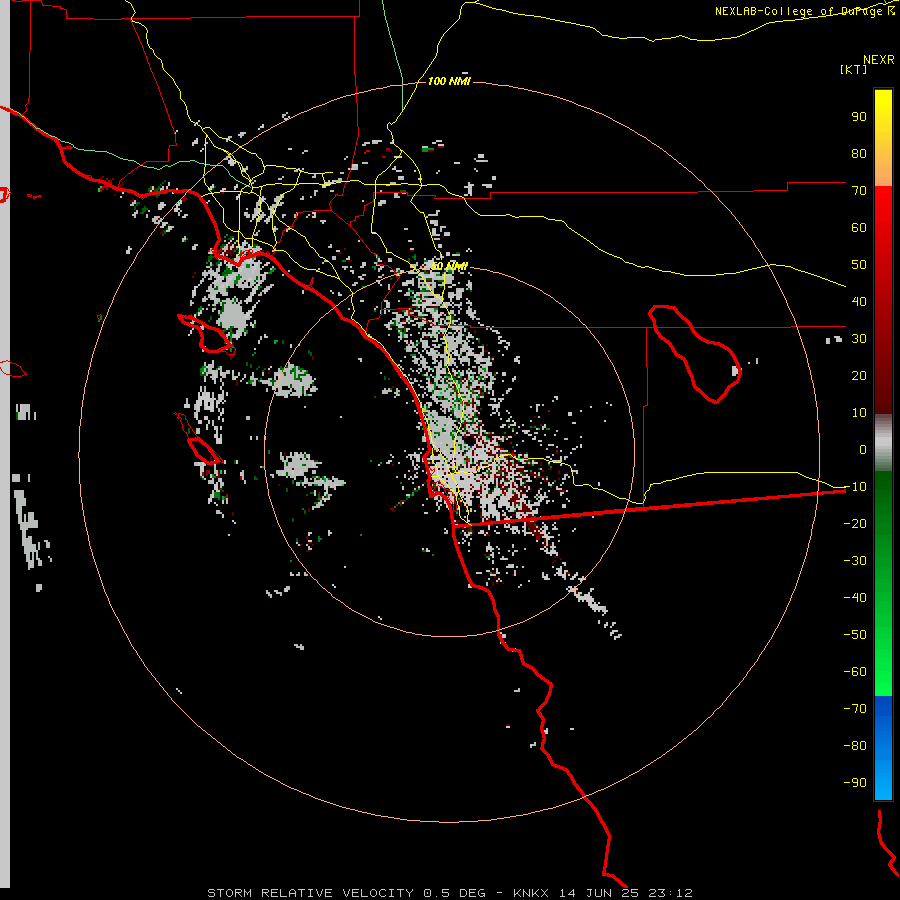This screenshot has height=900, width=900.
Task: Pick the gray zero-velocity color bar segment
Action: [x=883, y=443]
